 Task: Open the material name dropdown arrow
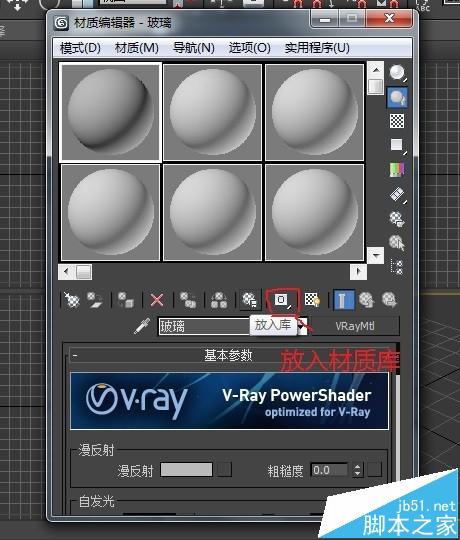coord(302,326)
